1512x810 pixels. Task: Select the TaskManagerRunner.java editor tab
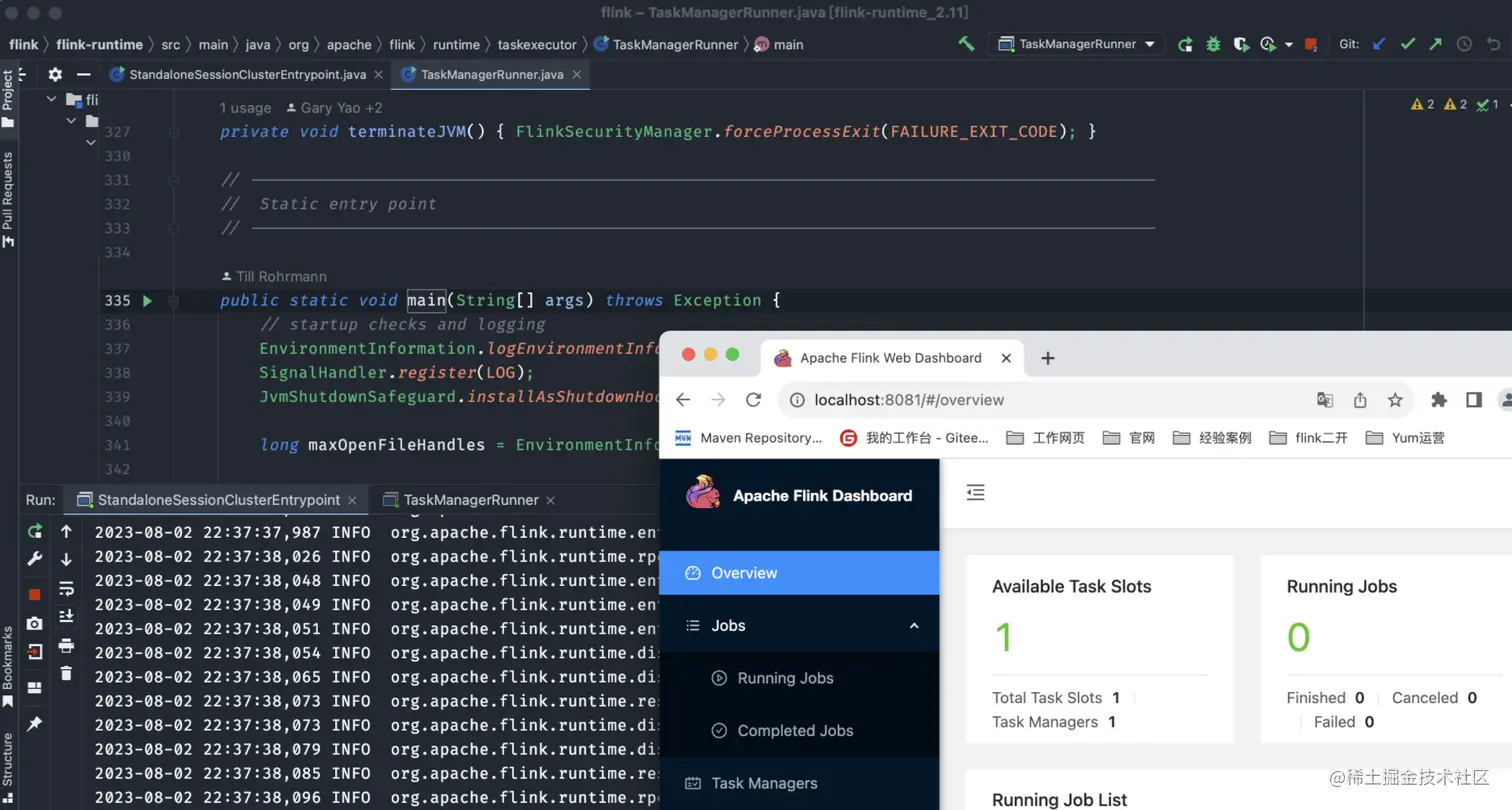click(x=492, y=74)
